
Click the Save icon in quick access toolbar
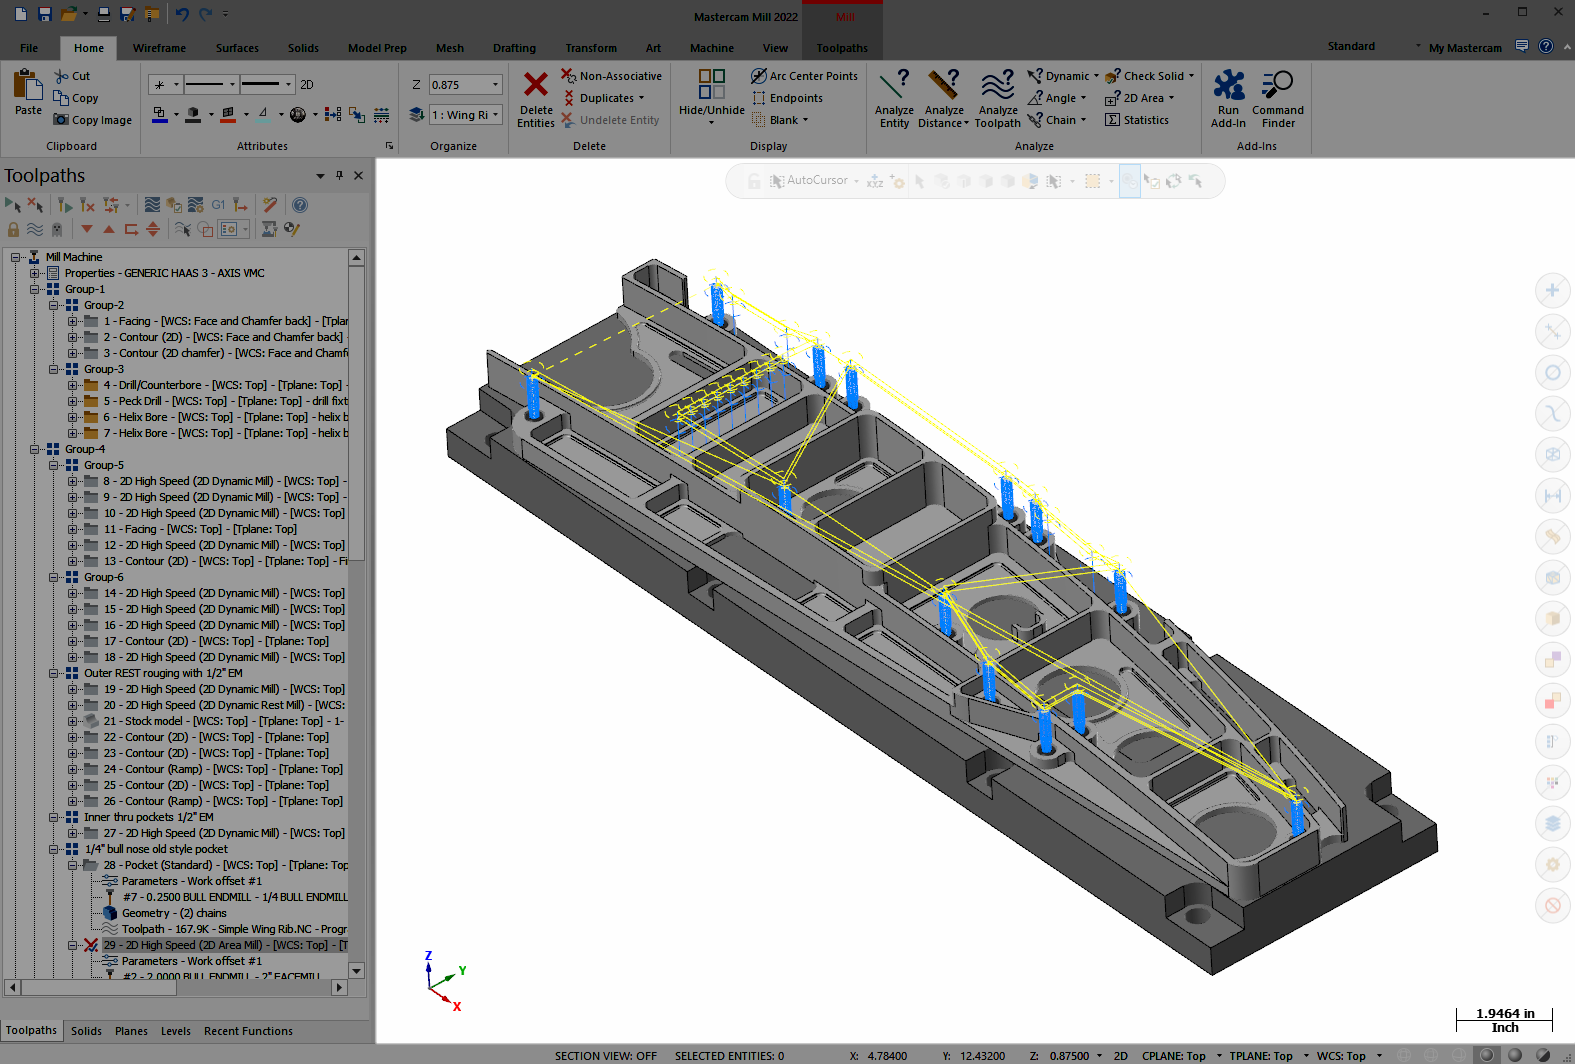pos(44,14)
